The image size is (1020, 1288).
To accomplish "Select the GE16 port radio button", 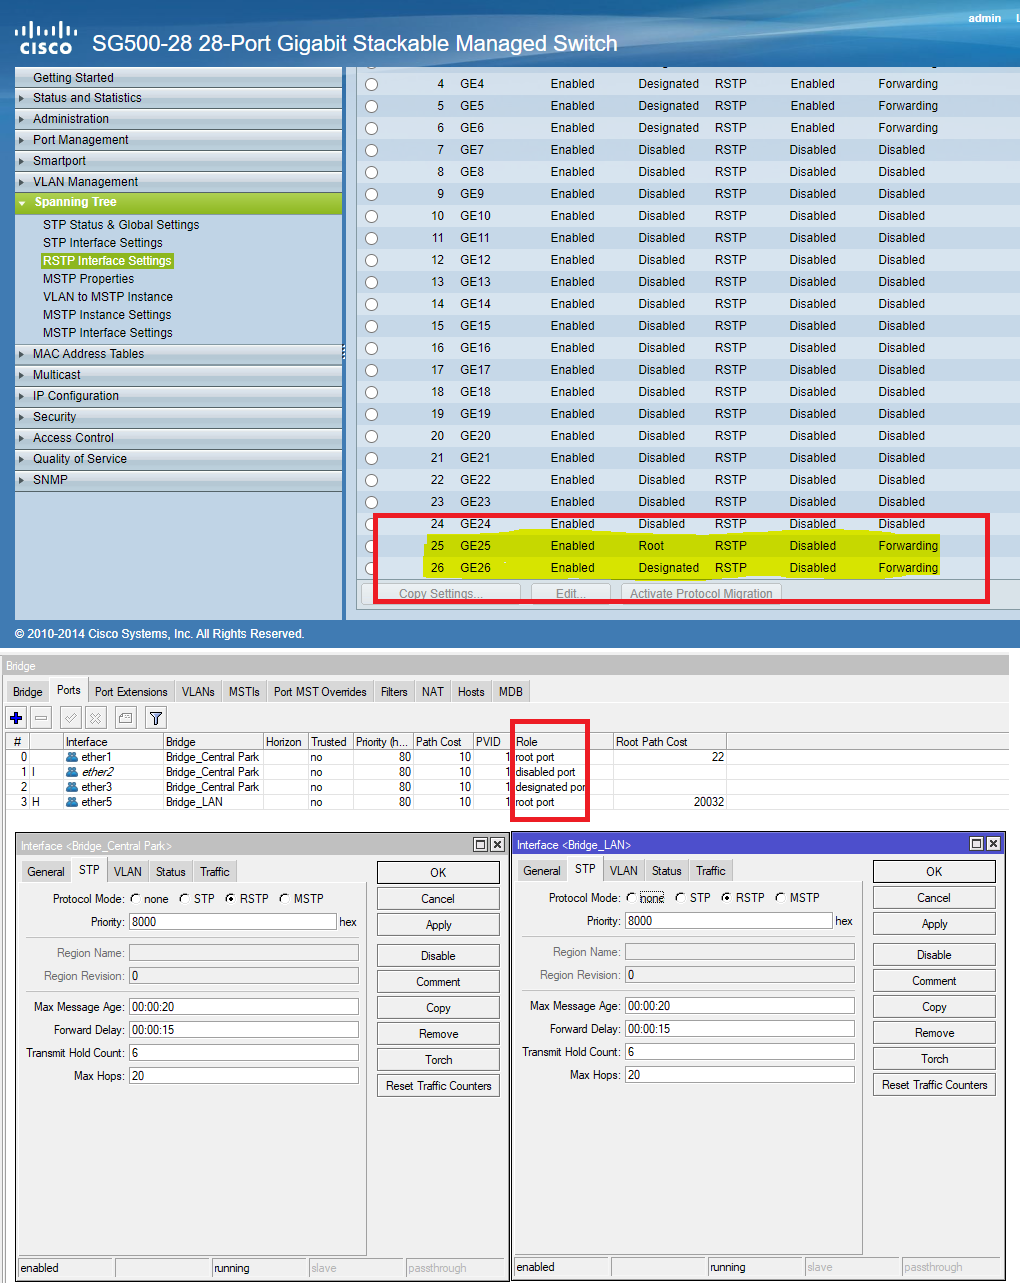I will [x=372, y=349].
